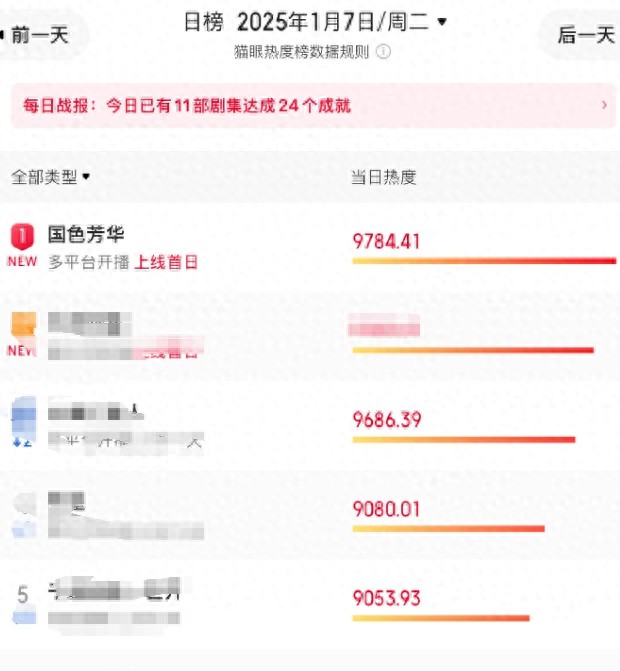The height and width of the screenshot is (671, 620).
Task: Go to 后一天
Action: click(585, 35)
